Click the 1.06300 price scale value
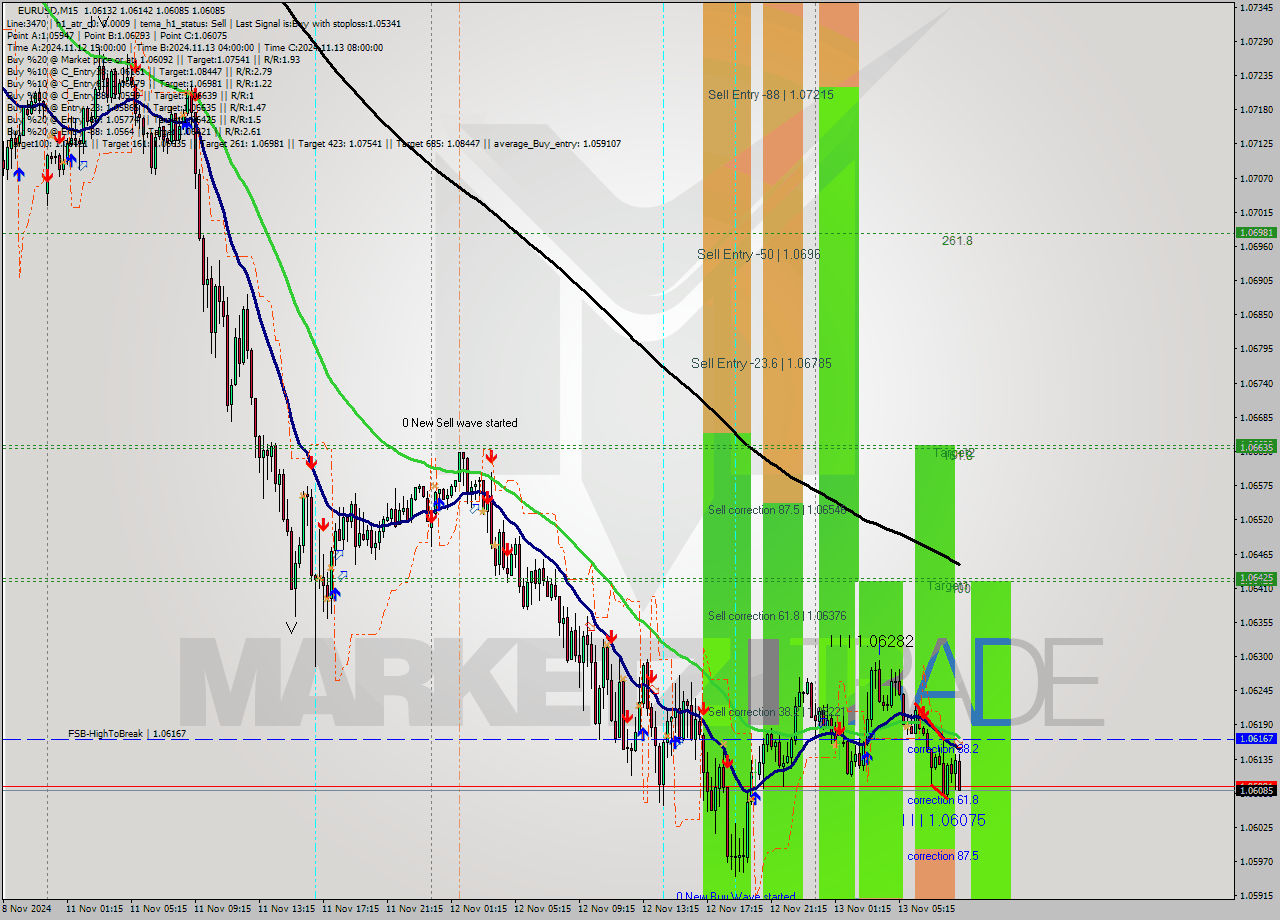Screen dimensions: 1280x920 tap(1256, 656)
